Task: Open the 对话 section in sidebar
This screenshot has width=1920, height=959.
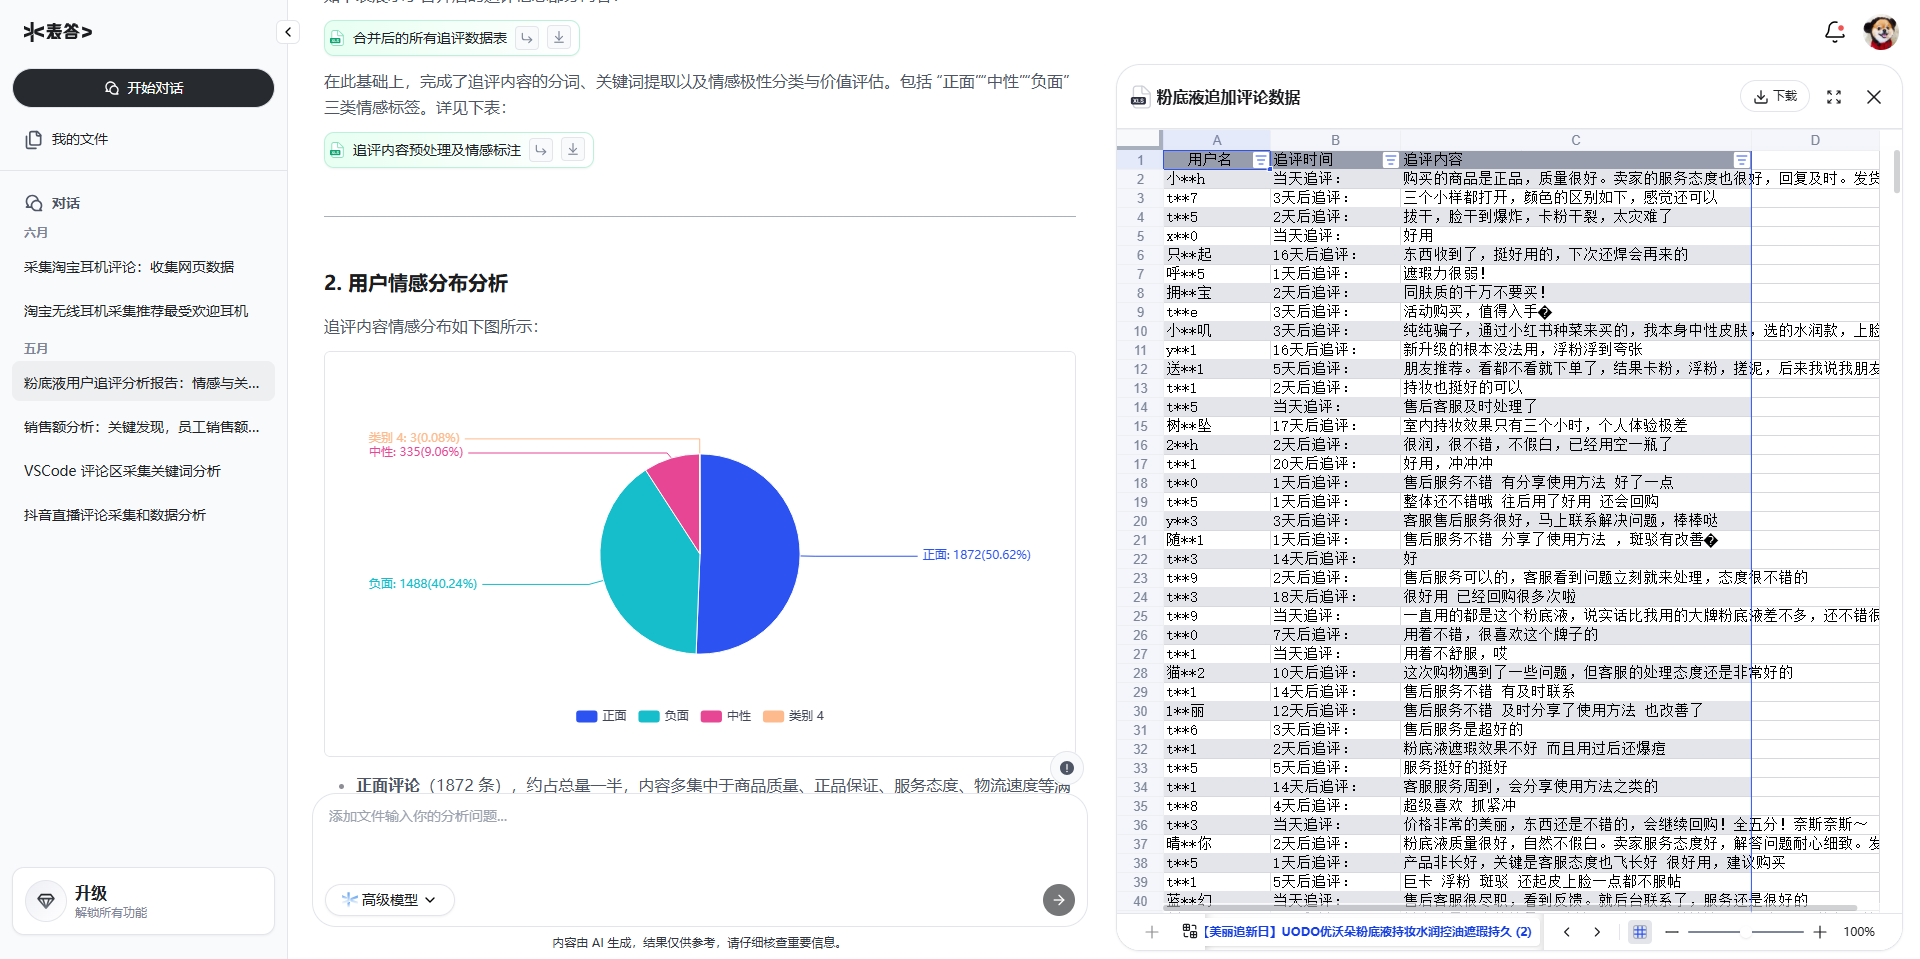Action: click(x=65, y=203)
